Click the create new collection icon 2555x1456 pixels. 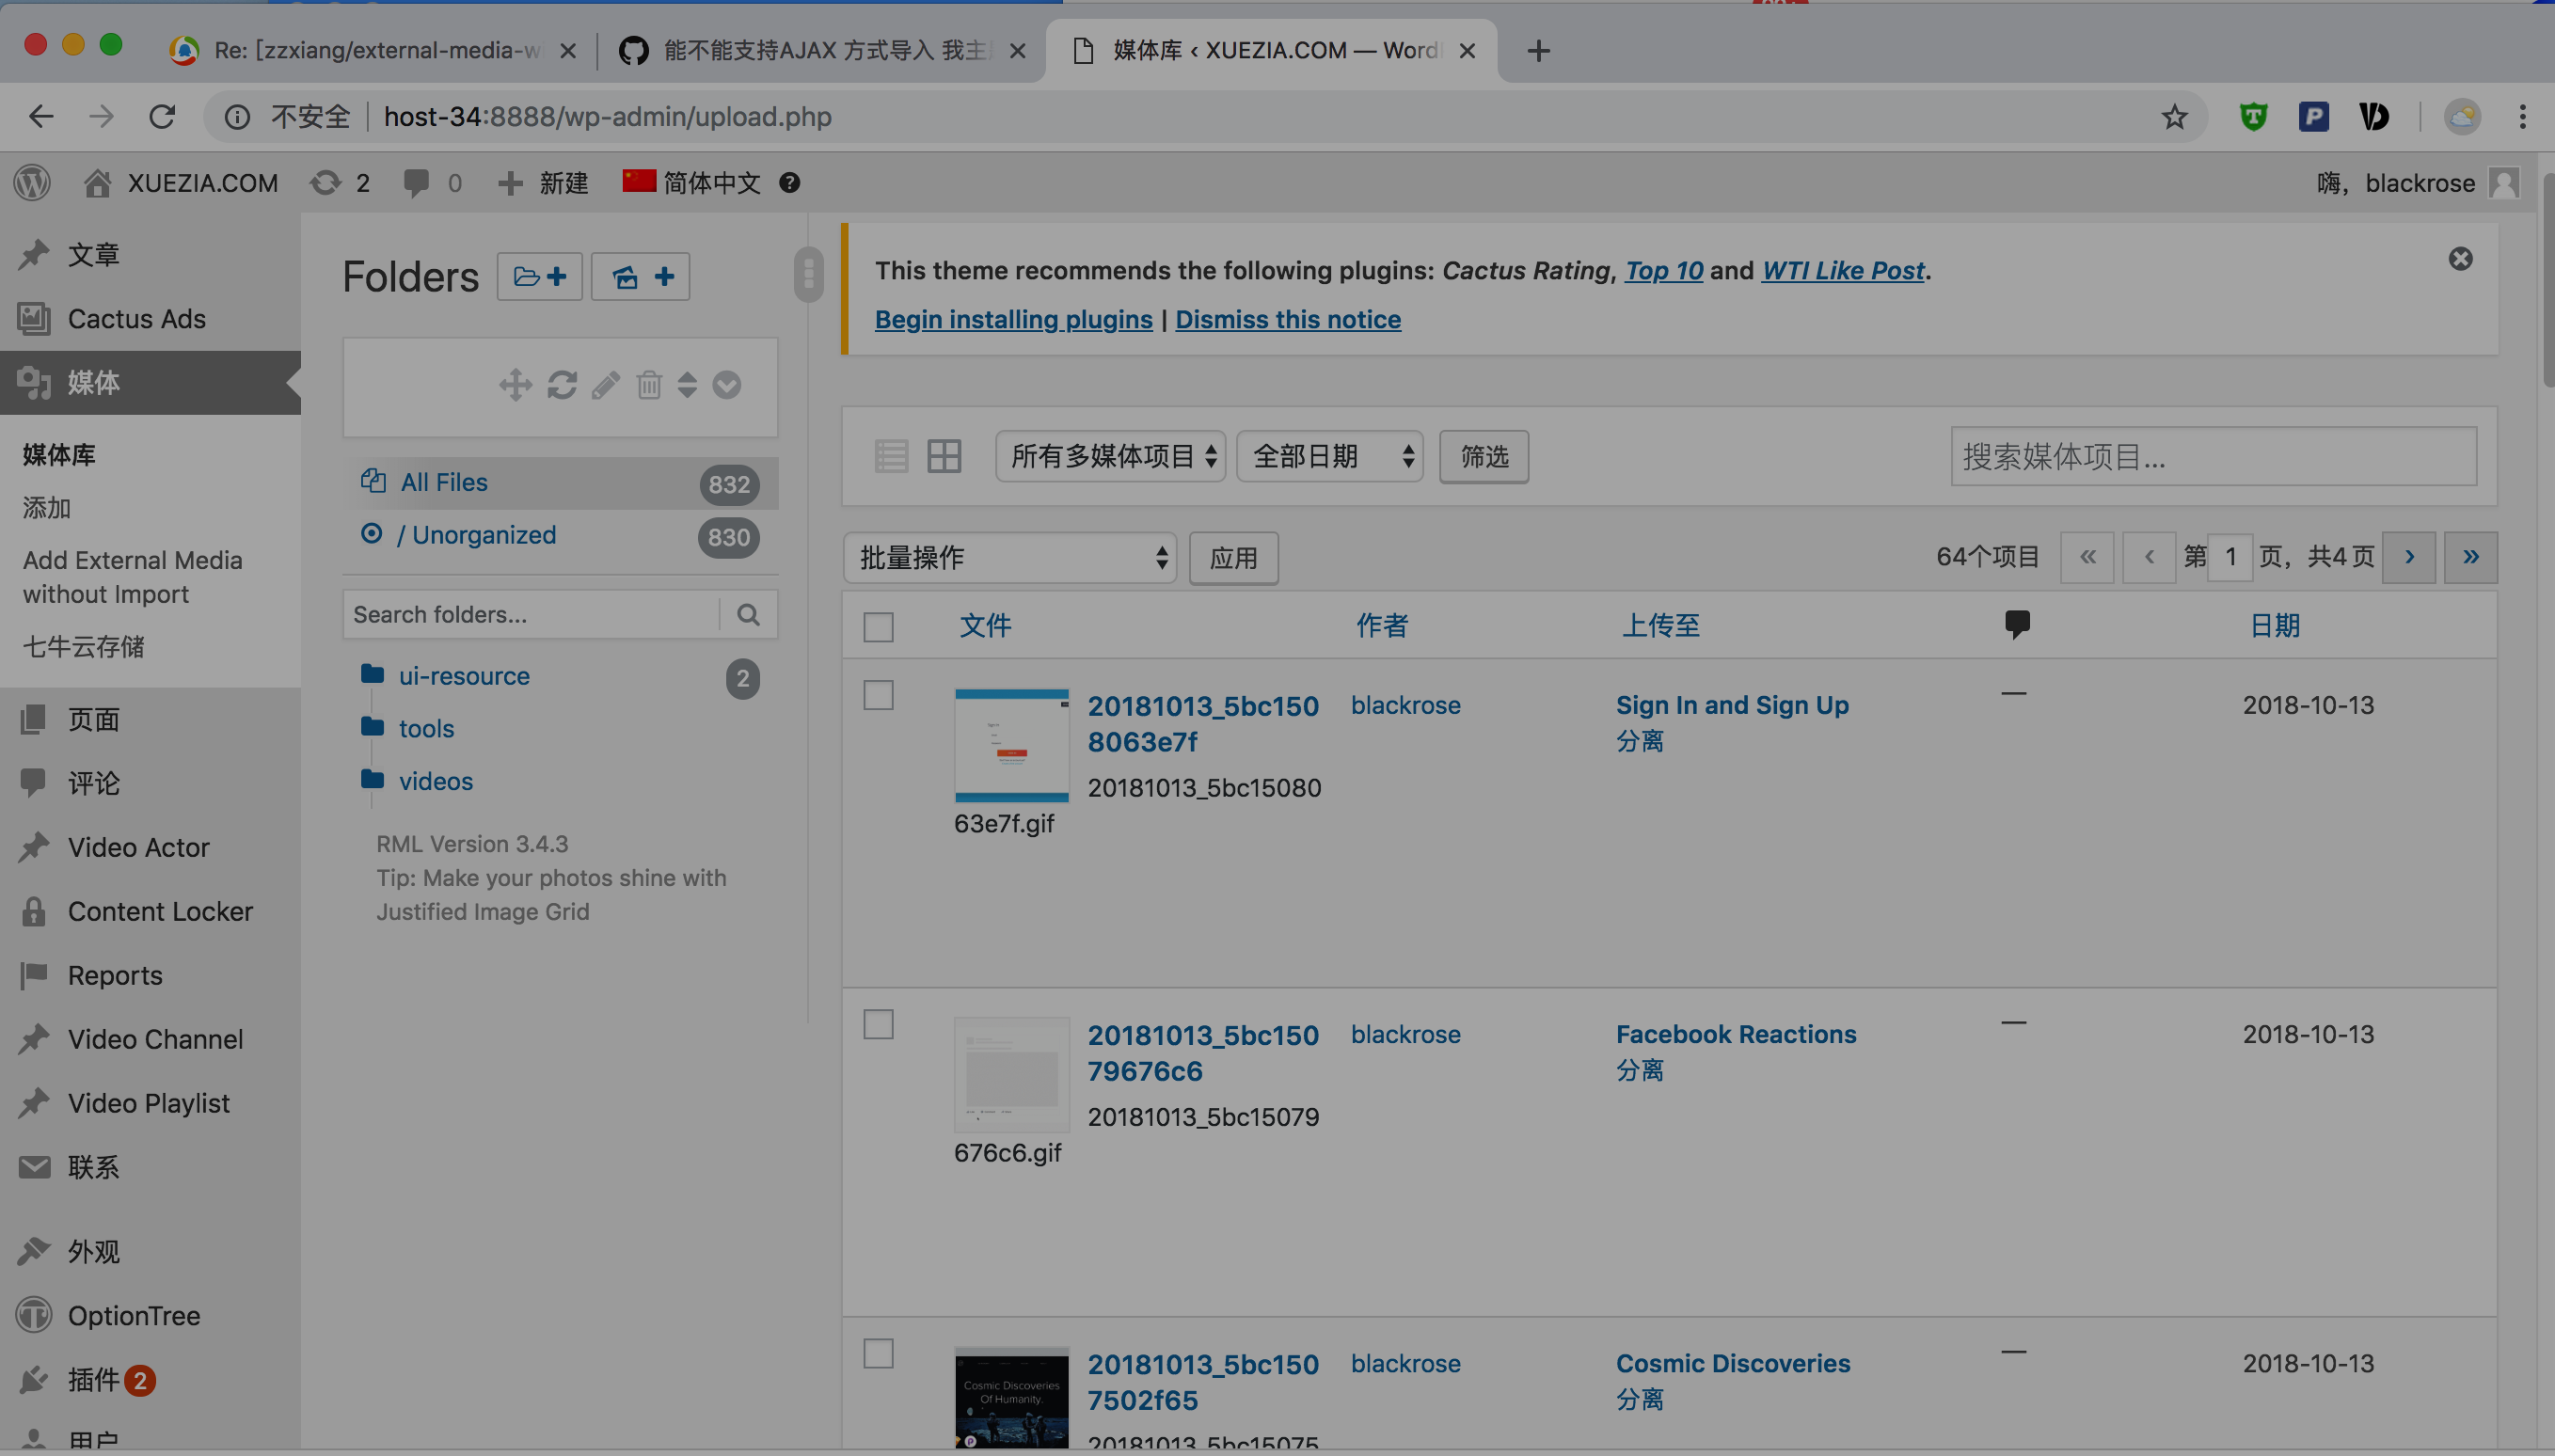[x=640, y=277]
